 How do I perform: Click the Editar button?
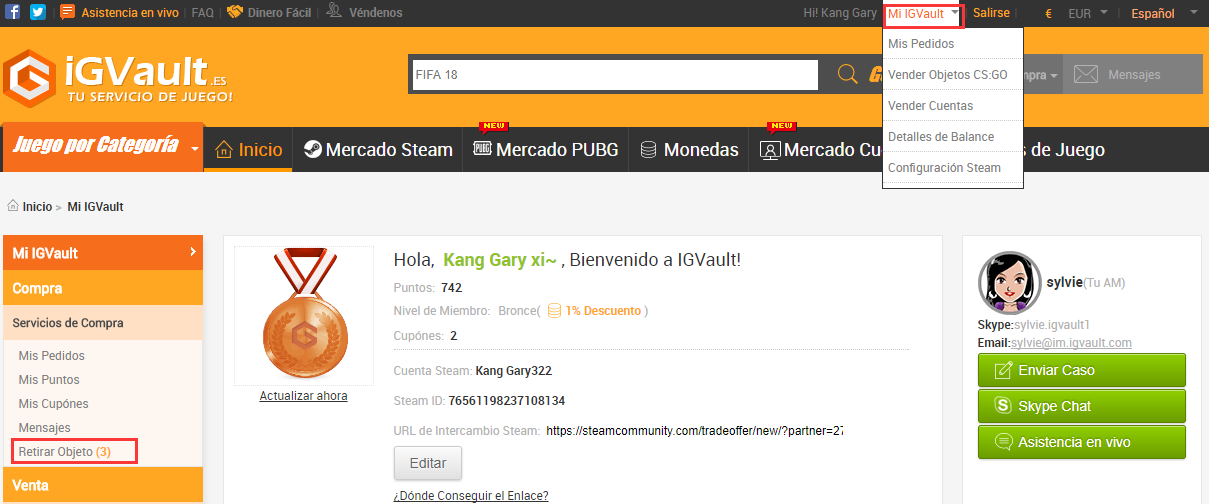coord(428,464)
